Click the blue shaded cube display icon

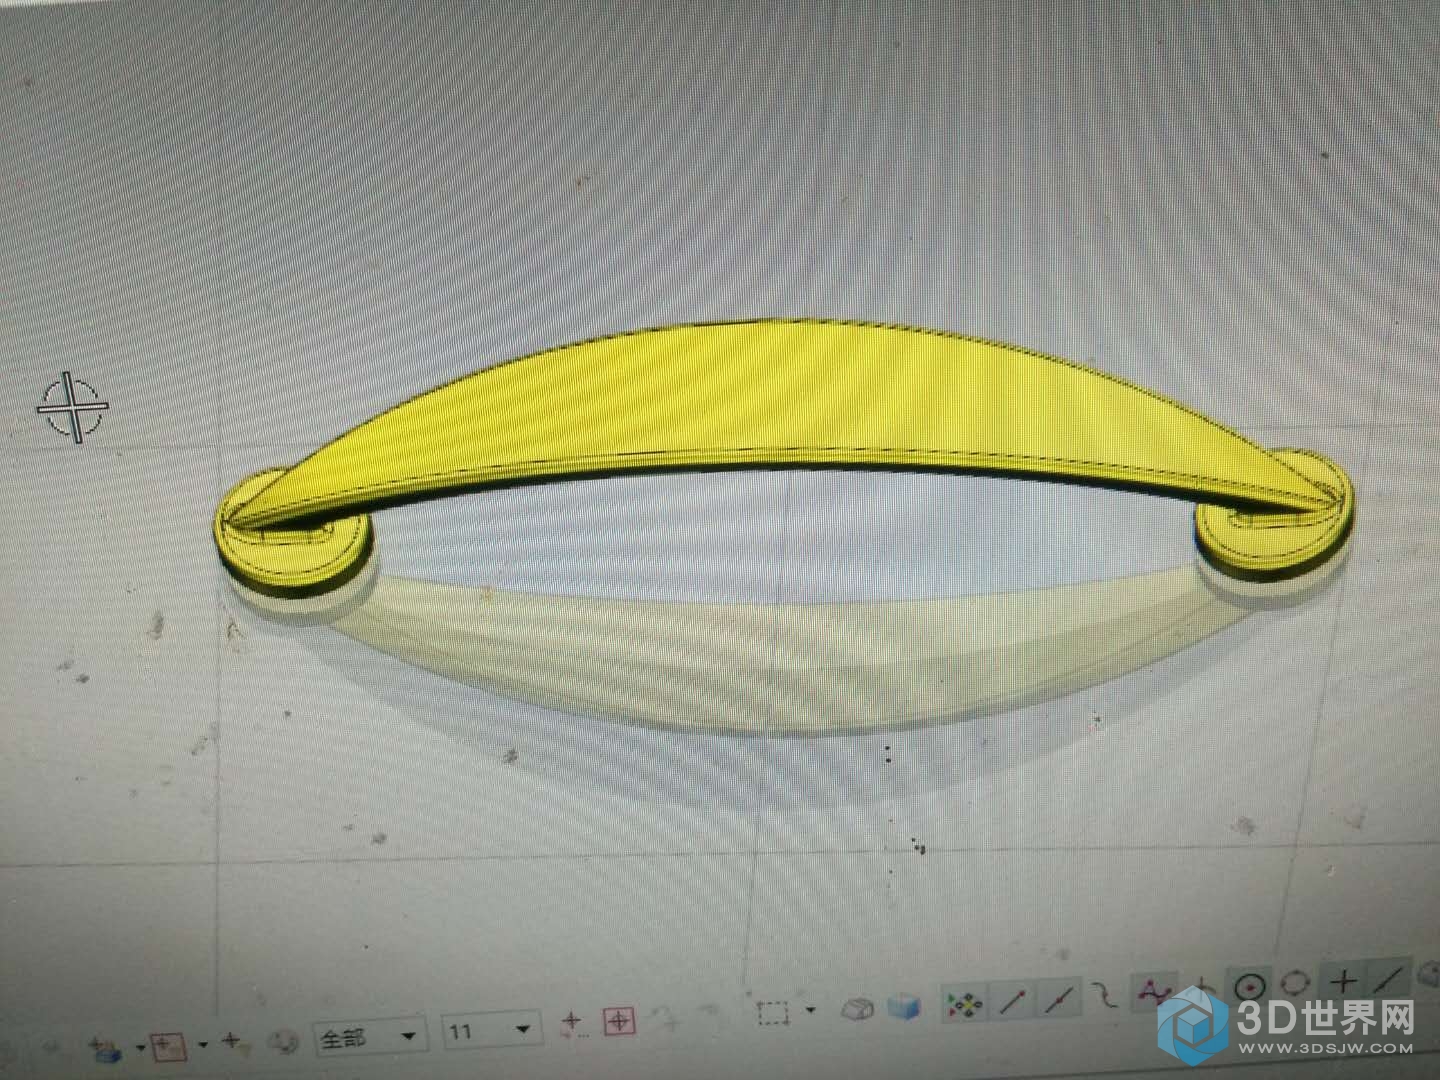coord(904,1006)
